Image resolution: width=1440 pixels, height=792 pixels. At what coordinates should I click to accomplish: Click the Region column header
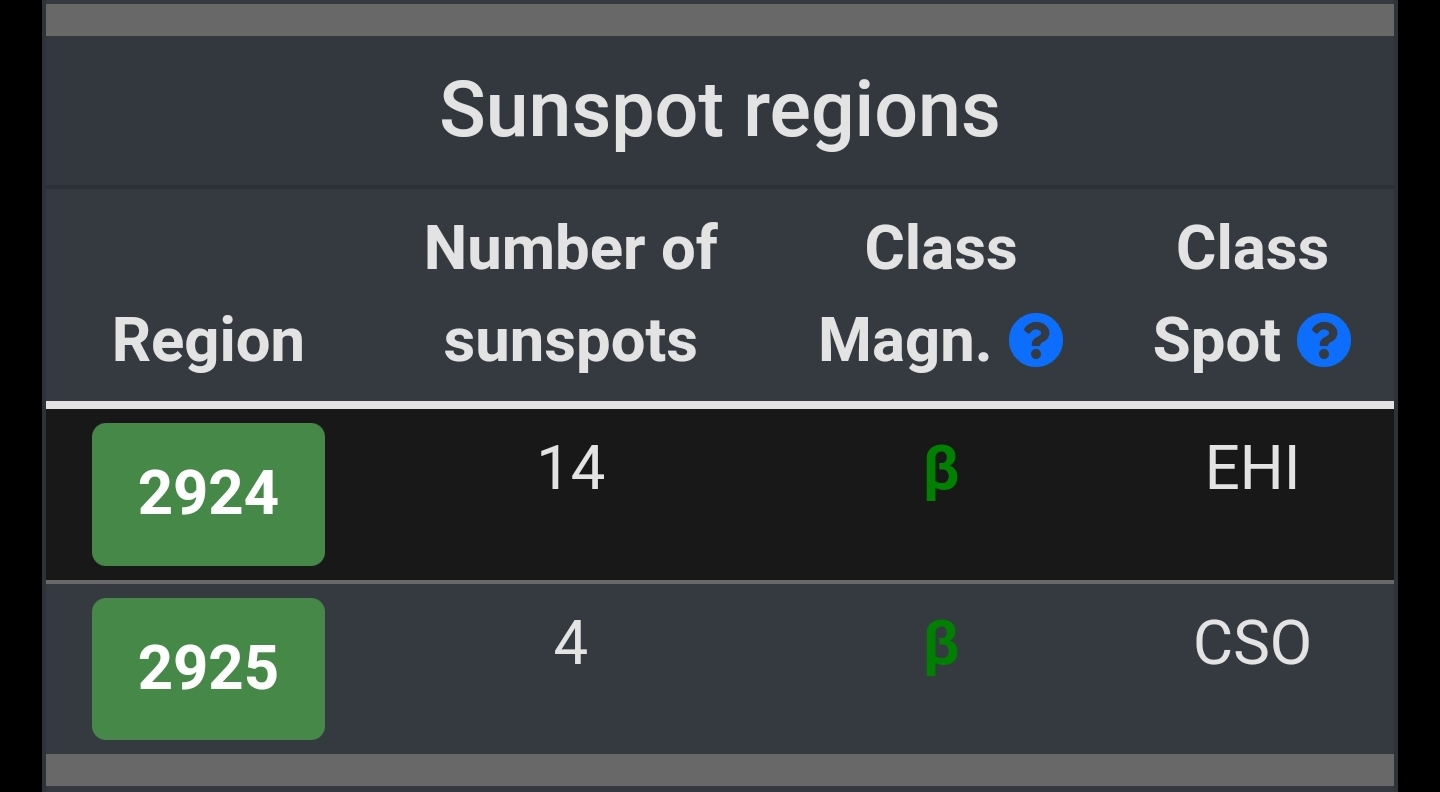click(x=208, y=341)
